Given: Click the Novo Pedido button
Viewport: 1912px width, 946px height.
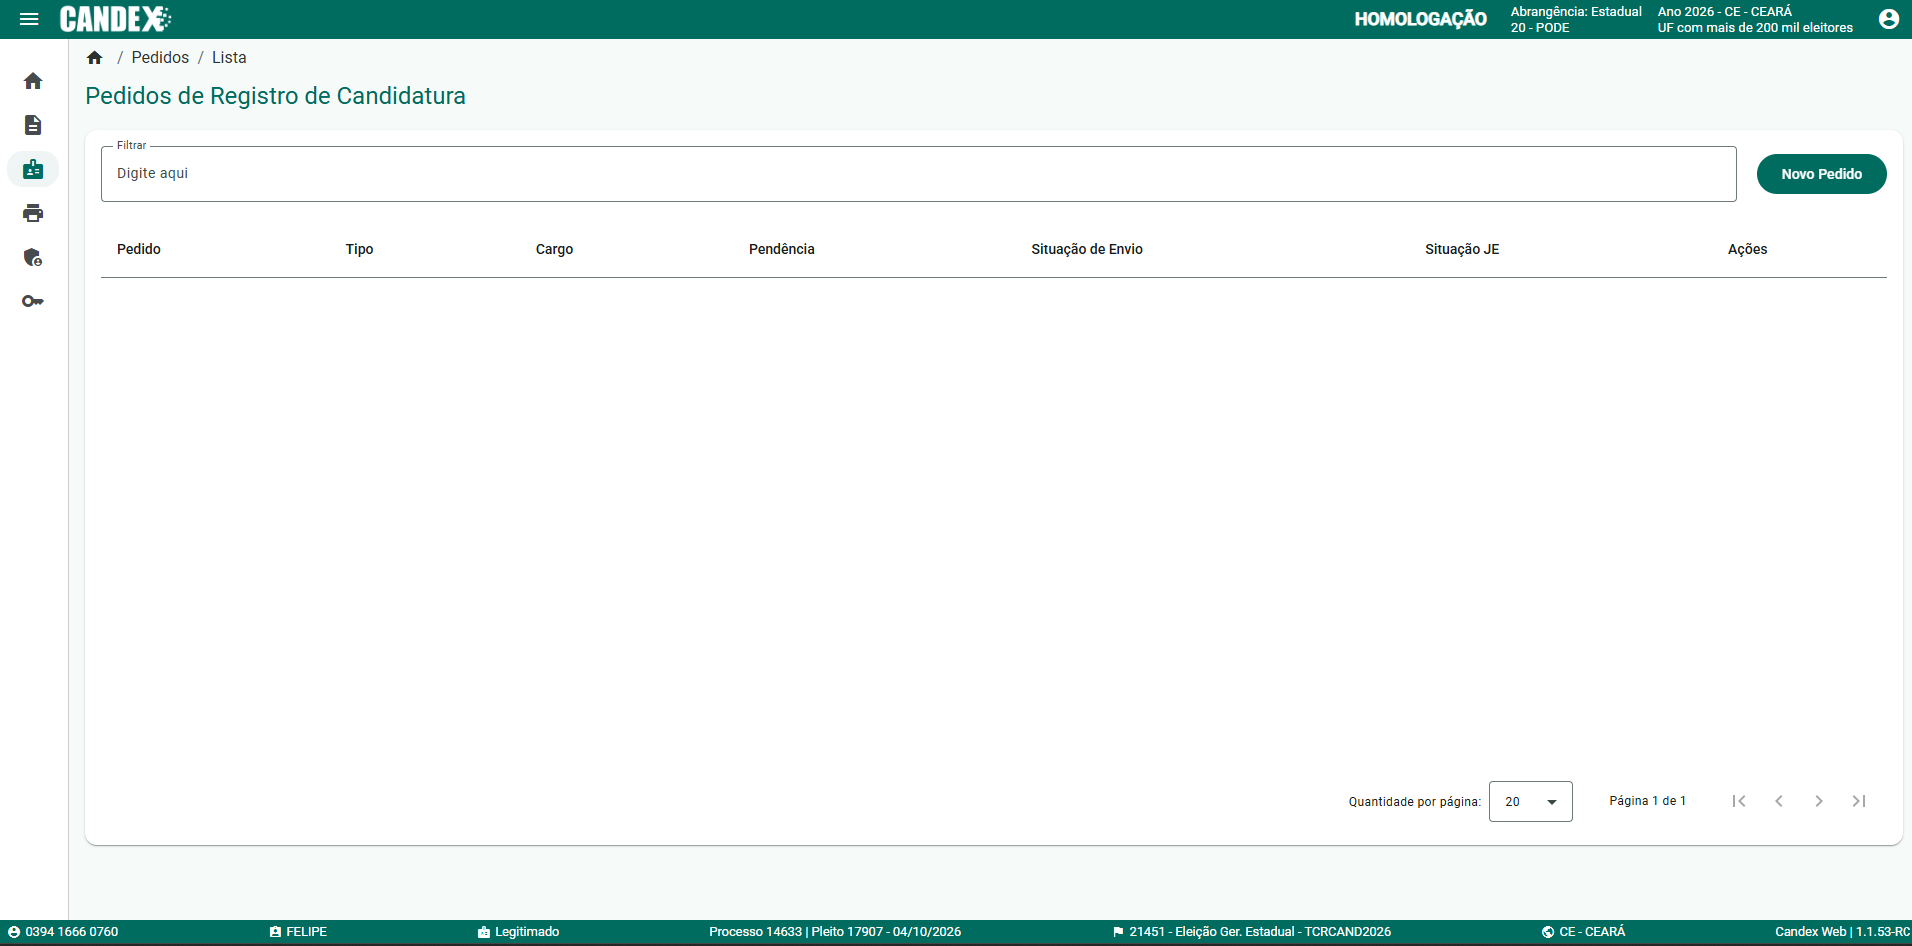Looking at the screenshot, I should (x=1821, y=174).
